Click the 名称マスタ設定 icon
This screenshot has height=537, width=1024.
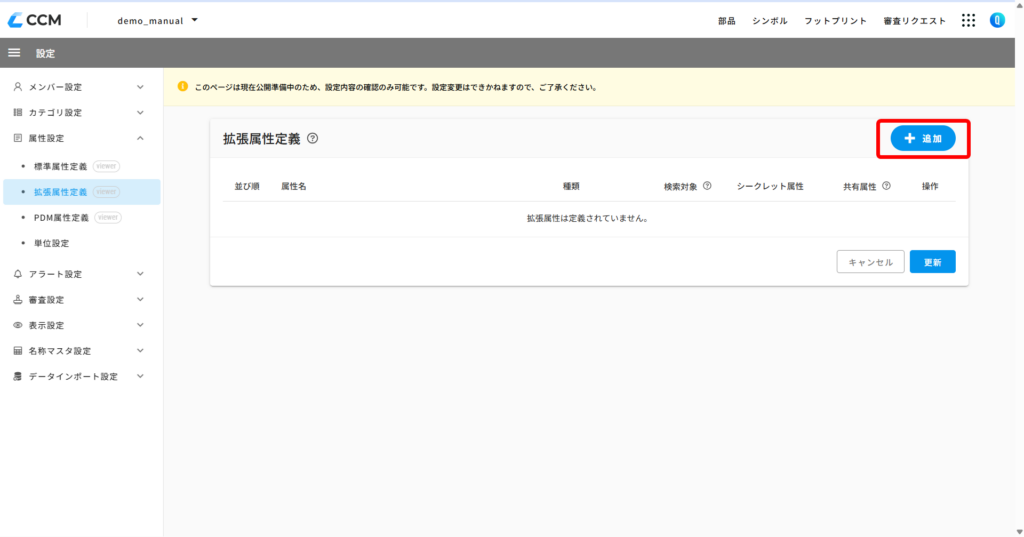(x=18, y=351)
